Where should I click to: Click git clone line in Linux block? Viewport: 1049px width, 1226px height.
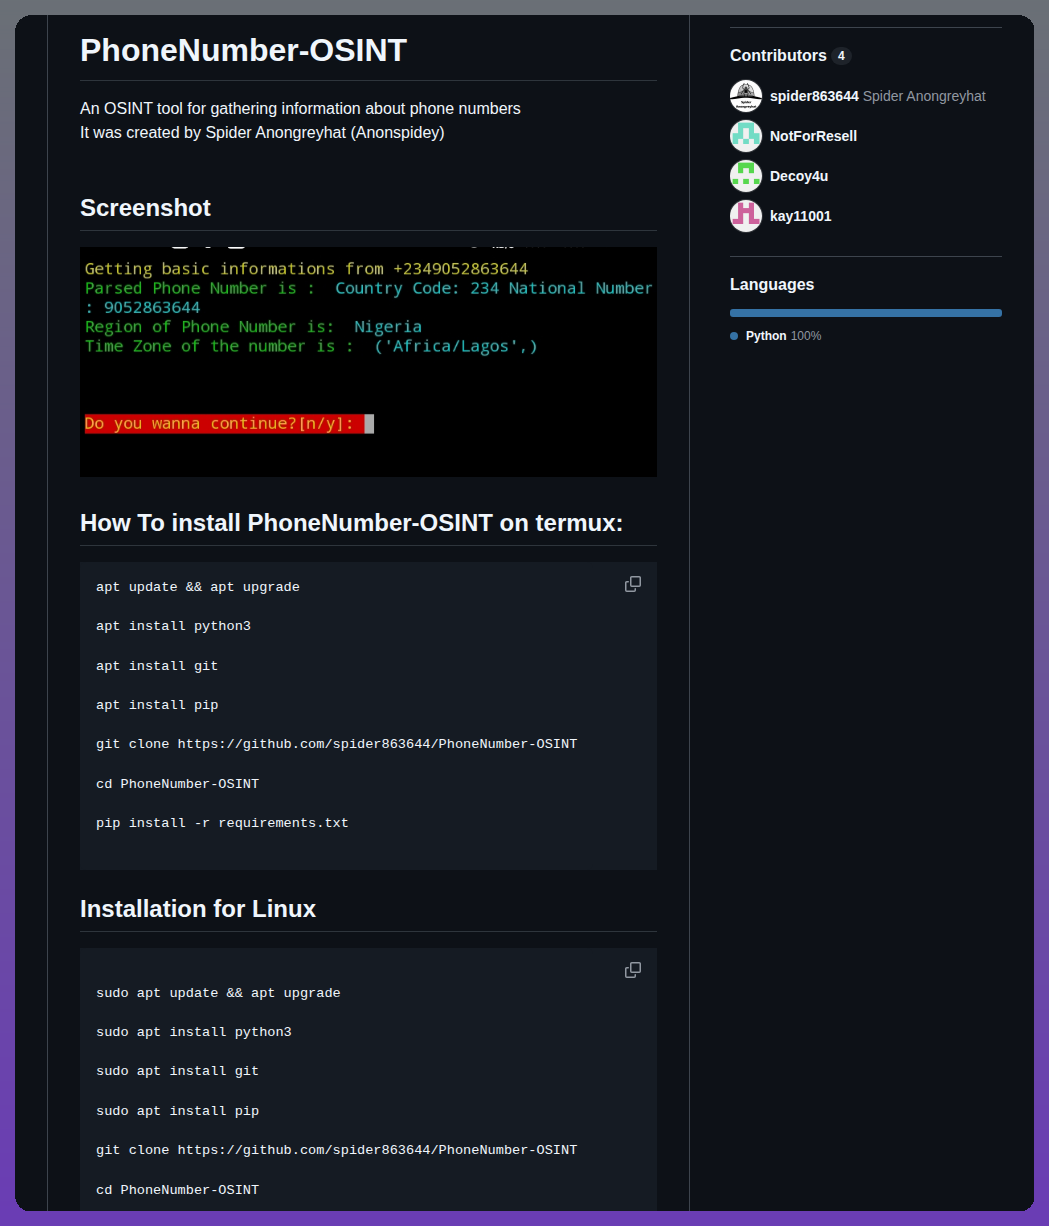(336, 1150)
